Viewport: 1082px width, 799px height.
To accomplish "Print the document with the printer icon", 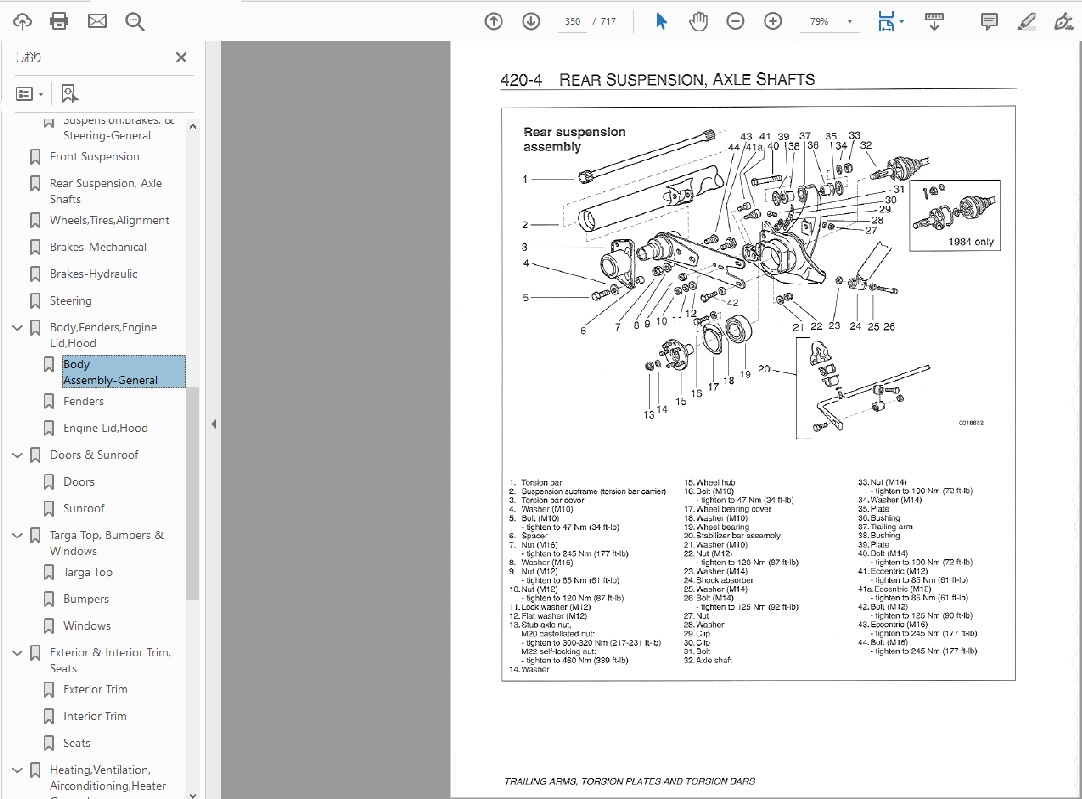I will (59, 21).
